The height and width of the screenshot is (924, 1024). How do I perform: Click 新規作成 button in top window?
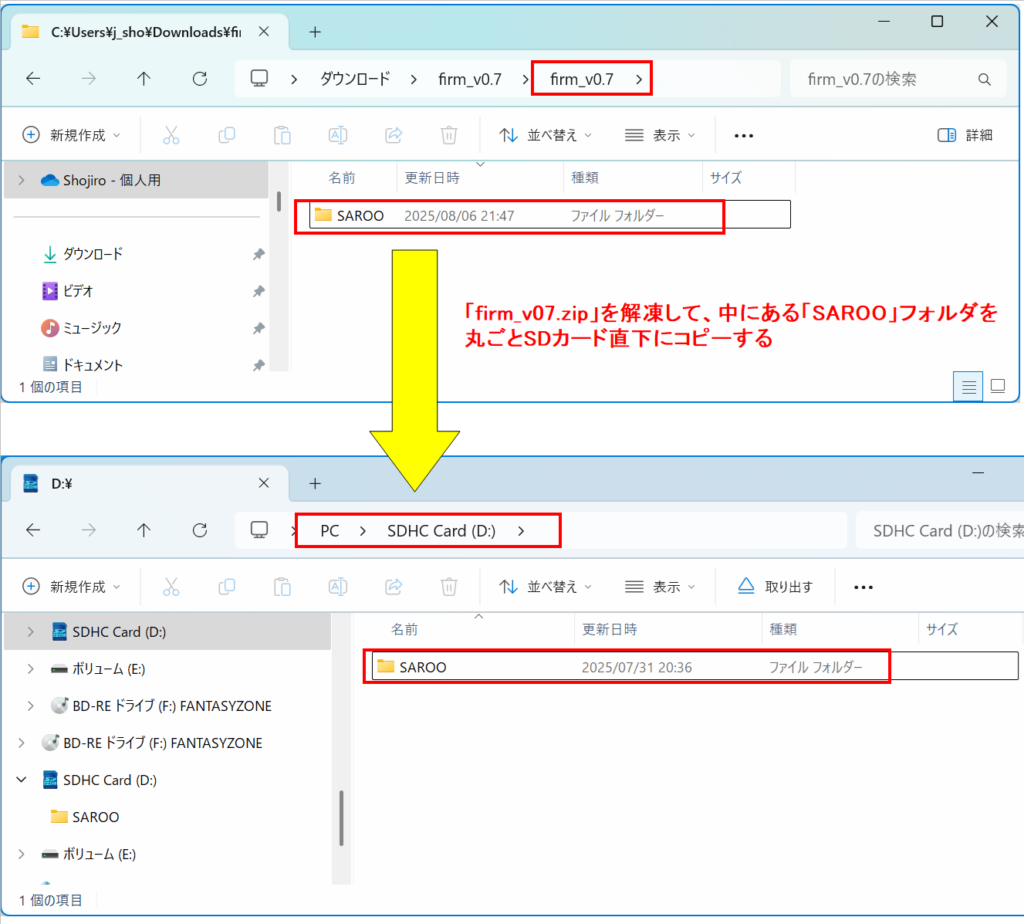[72, 135]
